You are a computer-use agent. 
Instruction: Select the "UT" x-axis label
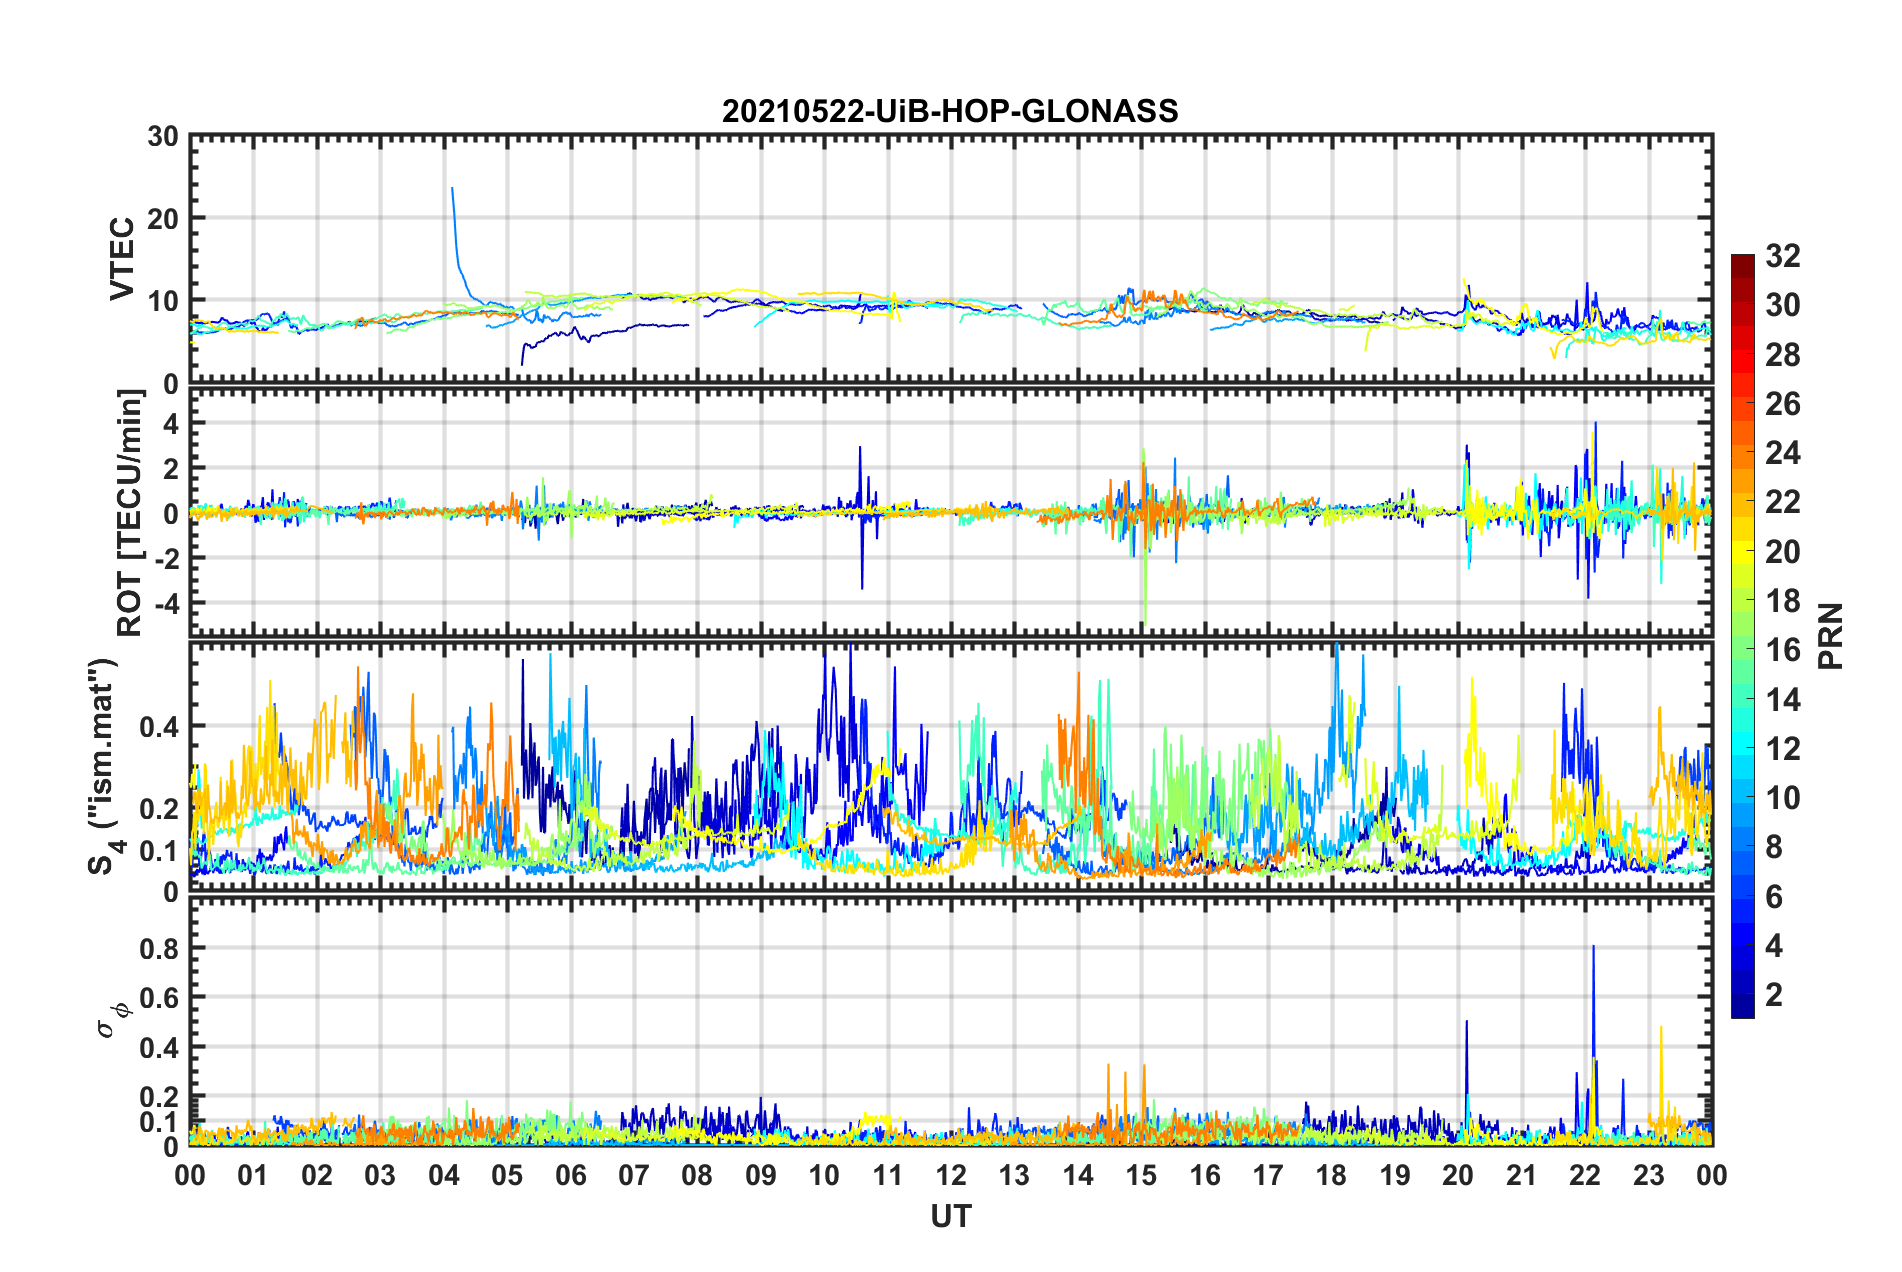pyautogui.click(x=951, y=1216)
